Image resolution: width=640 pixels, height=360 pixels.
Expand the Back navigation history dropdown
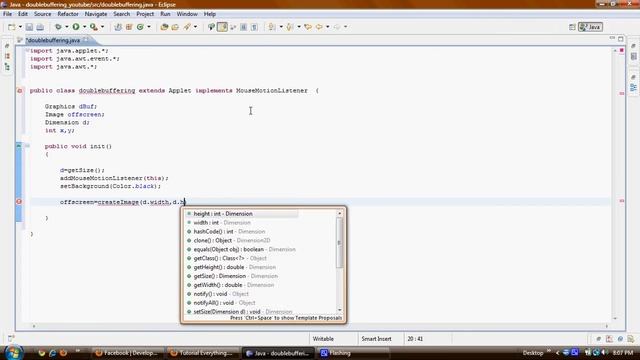click(x=327, y=27)
